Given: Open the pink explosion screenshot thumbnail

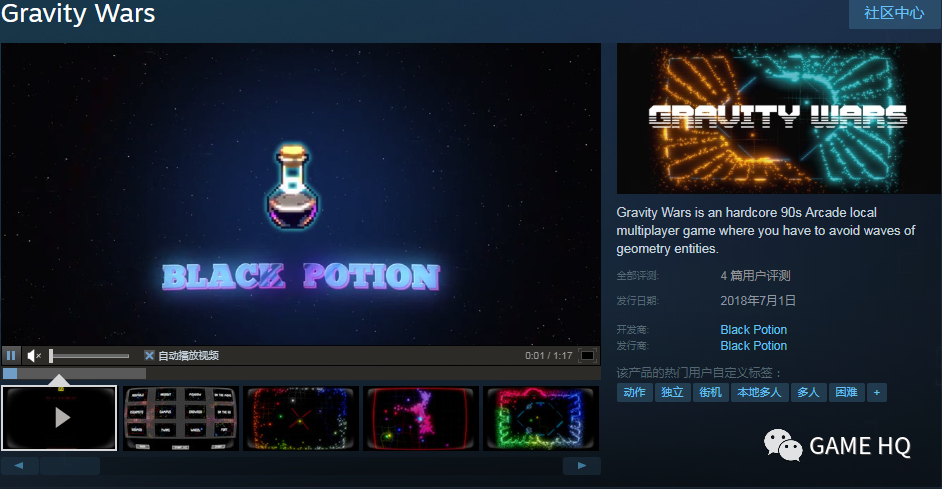Looking at the screenshot, I should pyautogui.click(x=421, y=418).
